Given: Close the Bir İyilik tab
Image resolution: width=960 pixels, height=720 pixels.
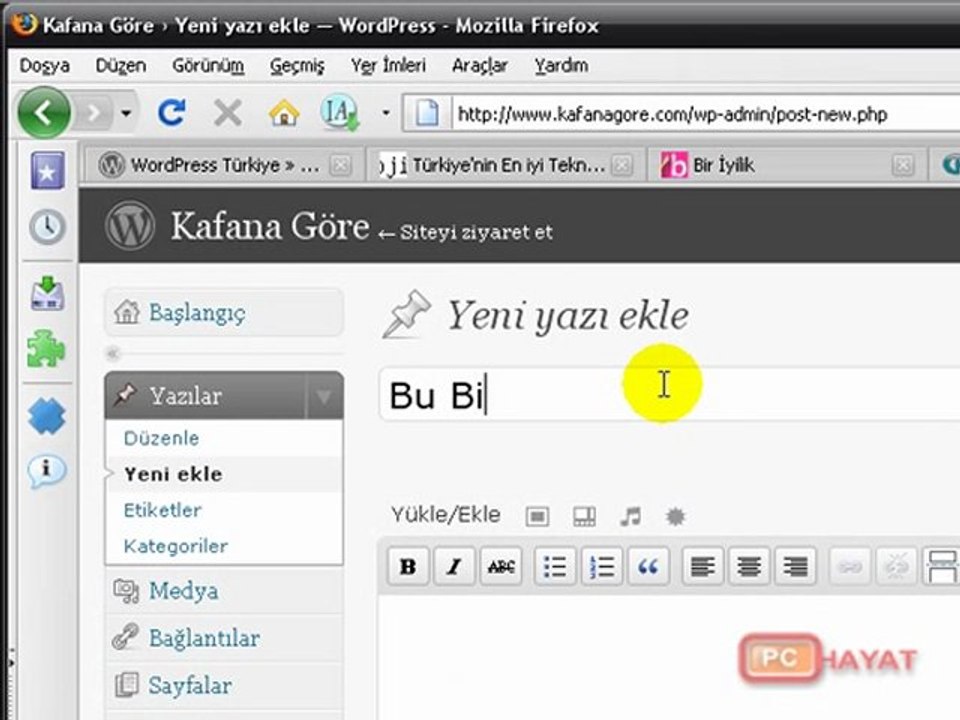Looking at the screenshot, I should point(903,165).
